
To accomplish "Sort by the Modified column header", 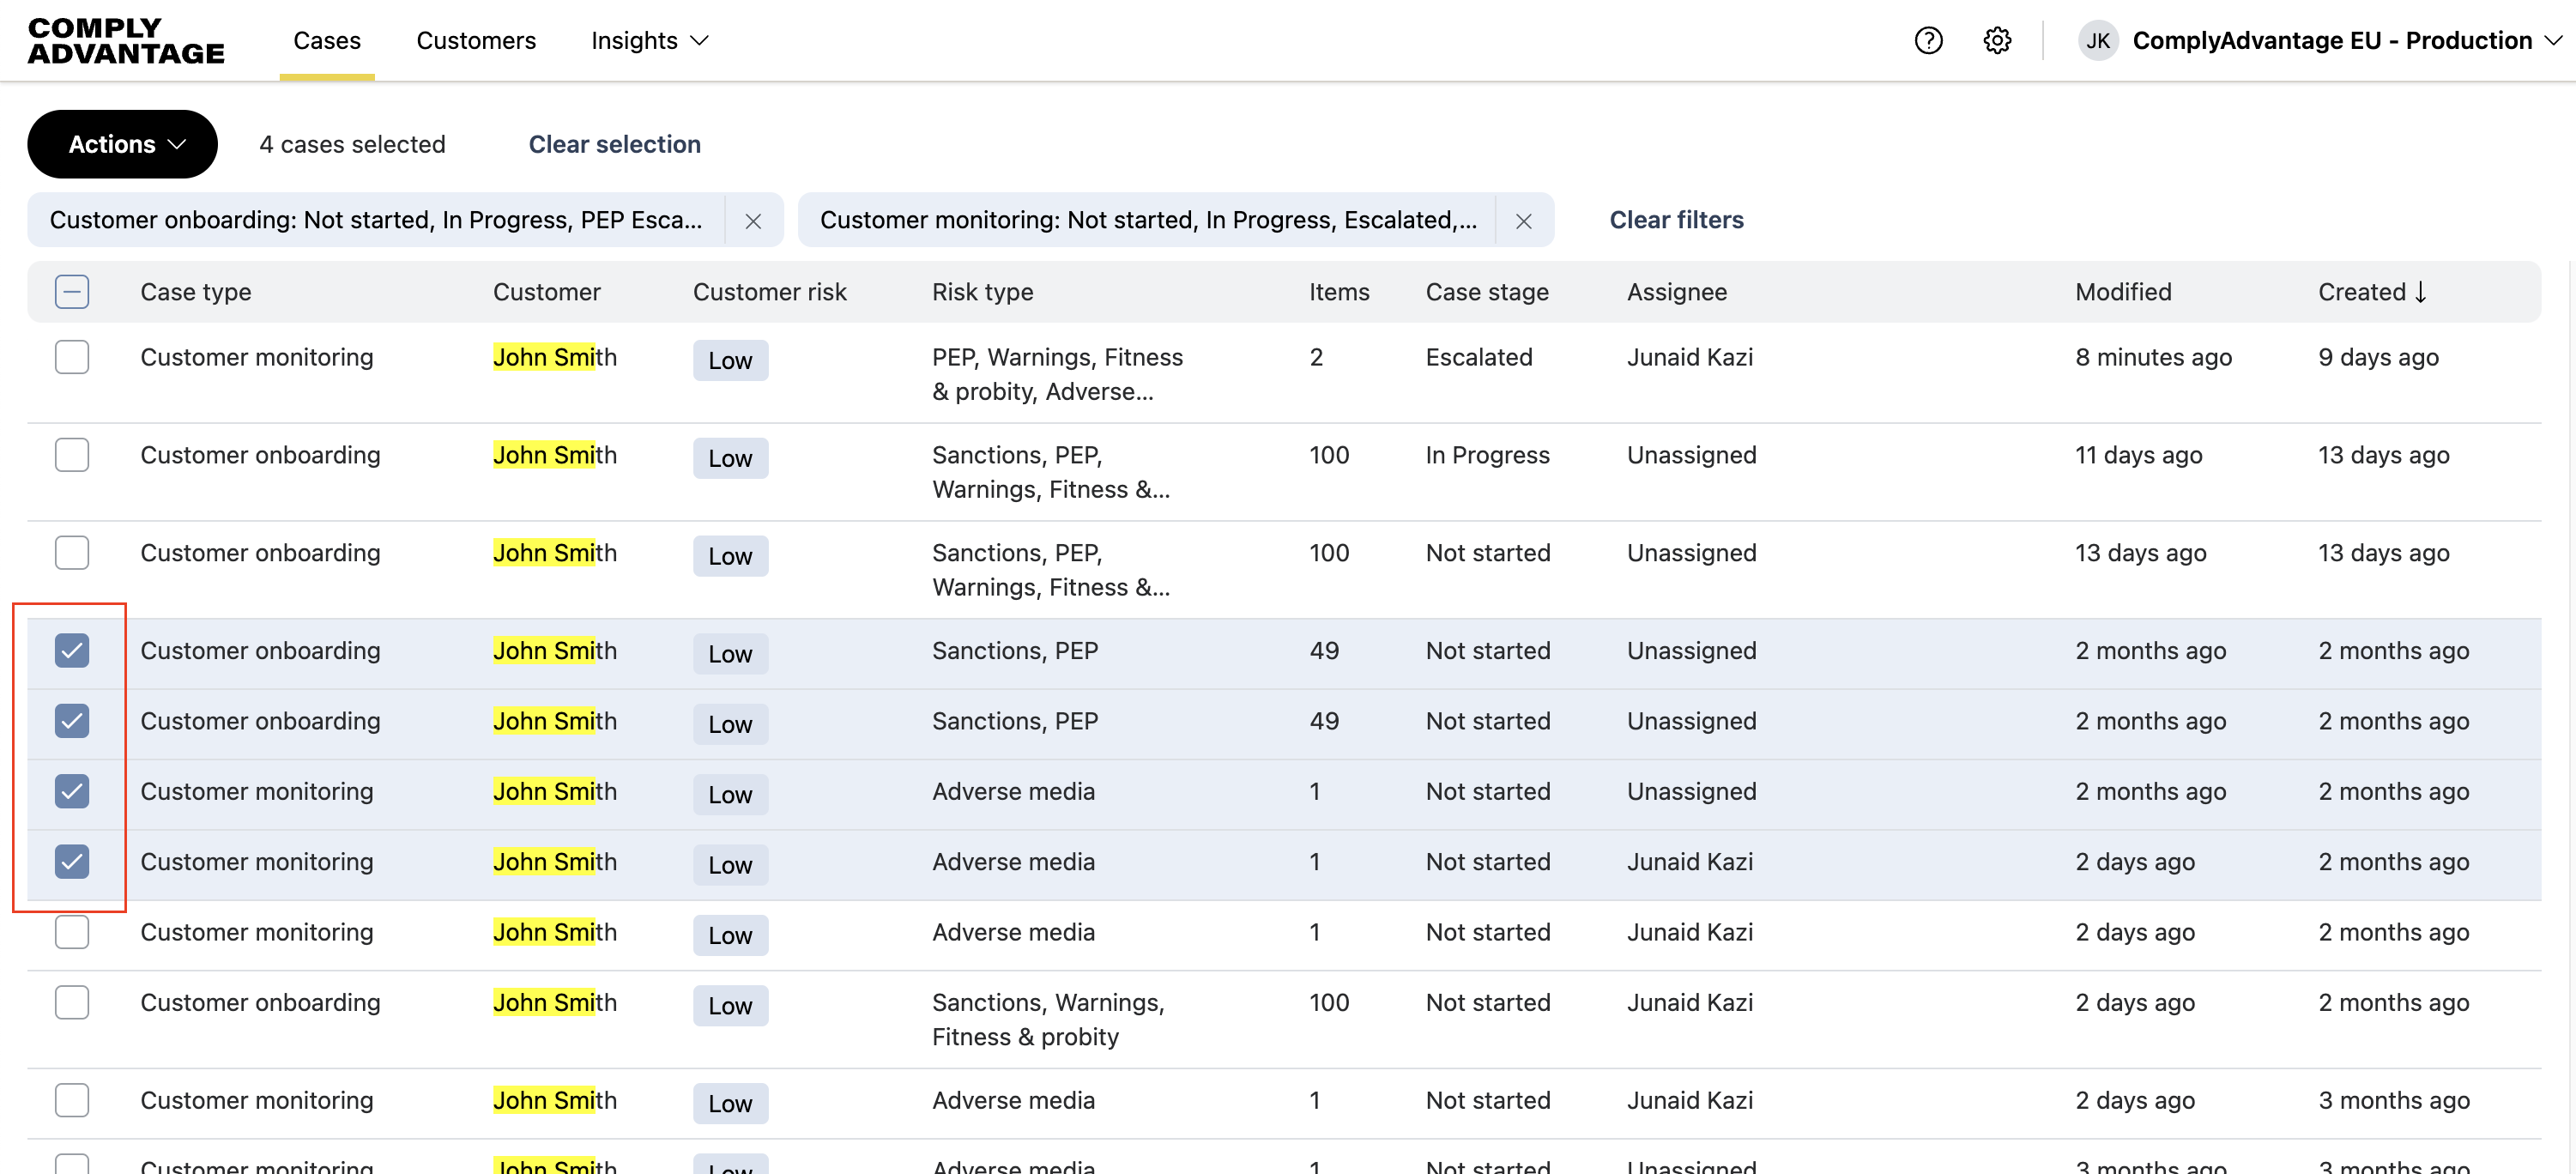I will [2123, 292].
